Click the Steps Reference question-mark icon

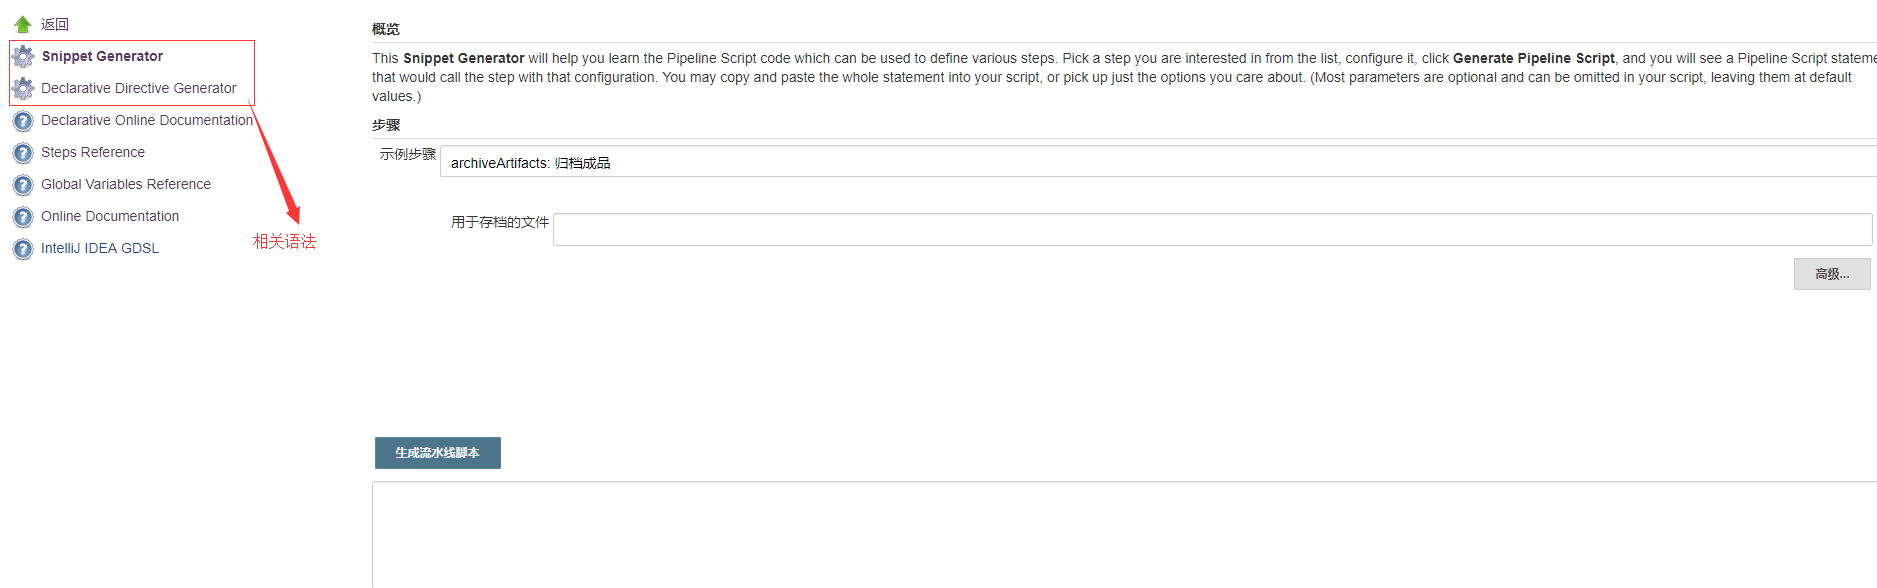click(x=23, y=153)
